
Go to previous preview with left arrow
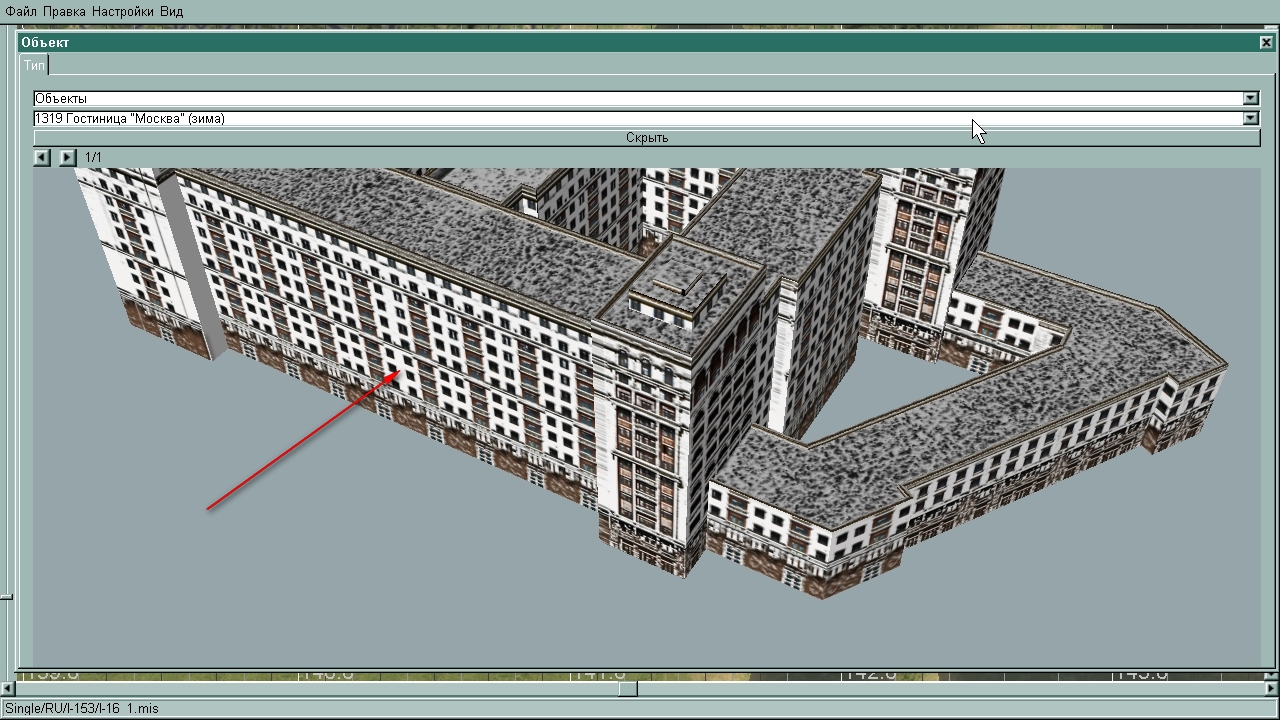[x=42, y=157]
